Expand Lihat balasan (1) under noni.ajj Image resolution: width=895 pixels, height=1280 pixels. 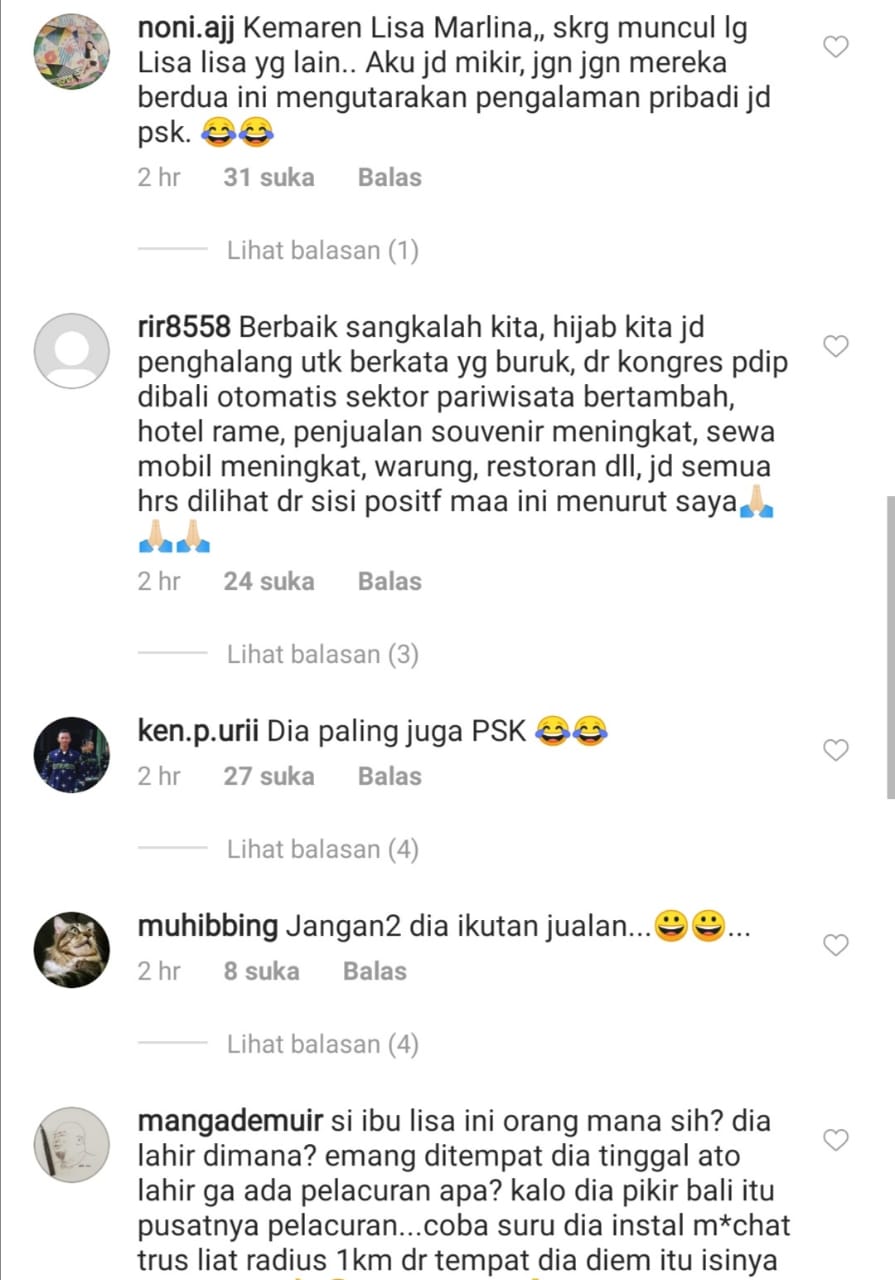323,250
